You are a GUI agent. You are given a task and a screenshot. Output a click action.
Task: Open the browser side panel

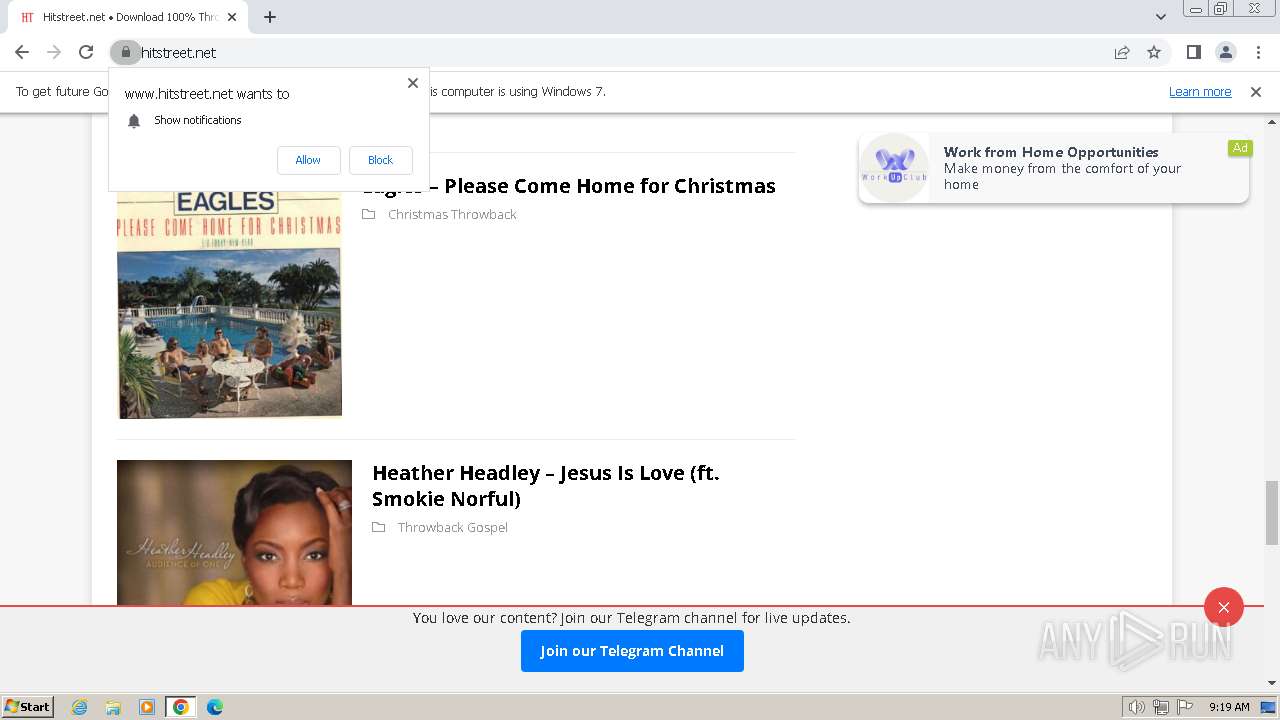[1193, 52]
